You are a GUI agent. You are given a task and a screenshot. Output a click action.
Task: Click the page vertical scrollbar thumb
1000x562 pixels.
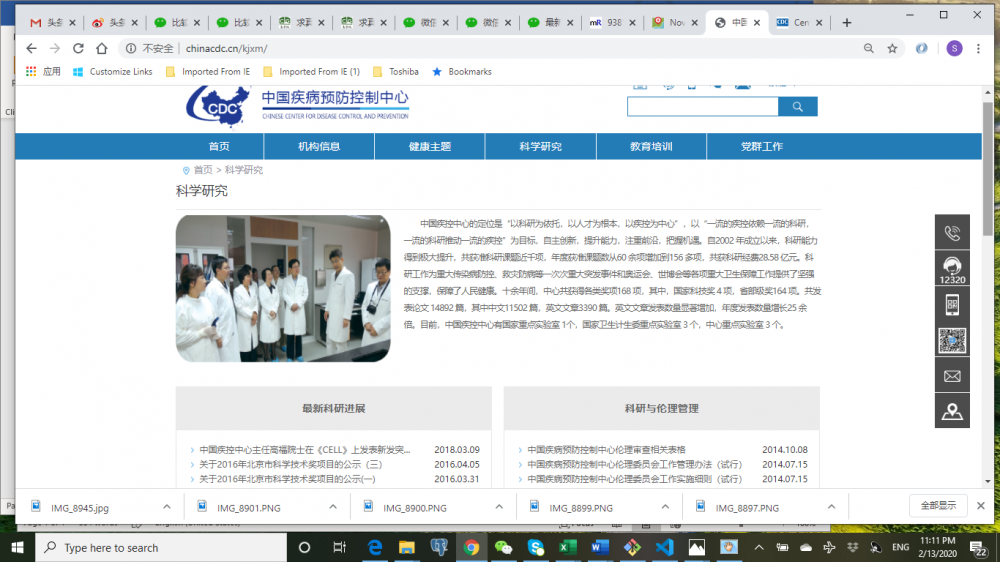pos(988,150)
